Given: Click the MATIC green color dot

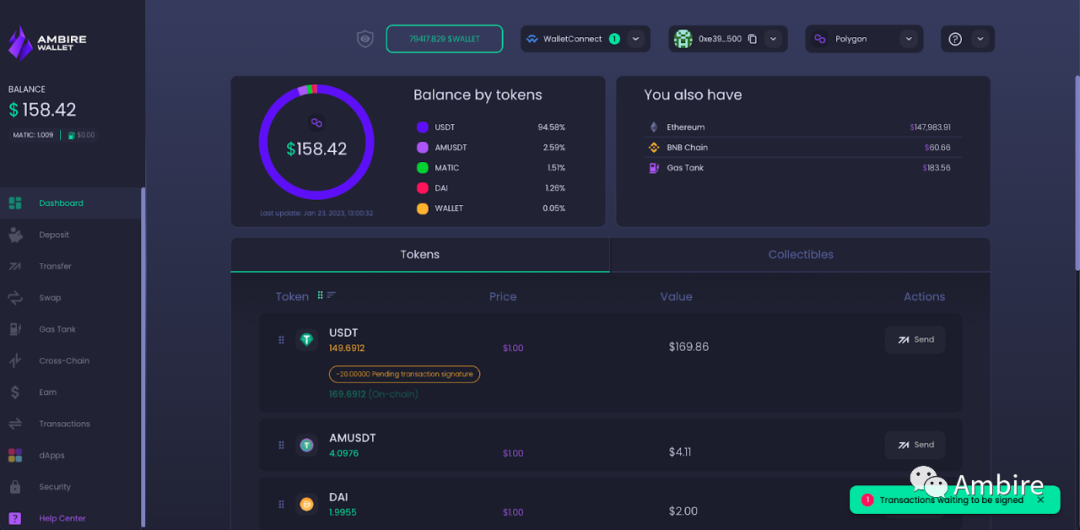Looking at the screenshot, I should (x=422, y=167).
